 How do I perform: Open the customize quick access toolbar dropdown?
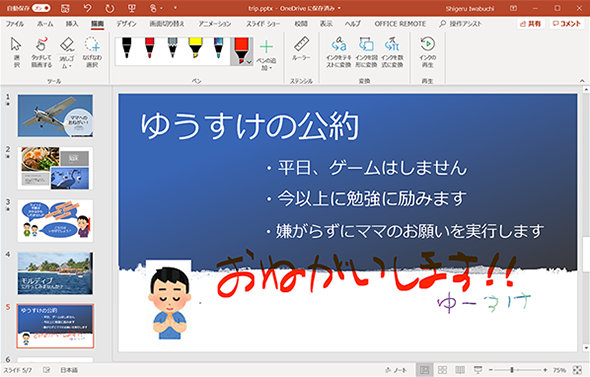[175, 8]
